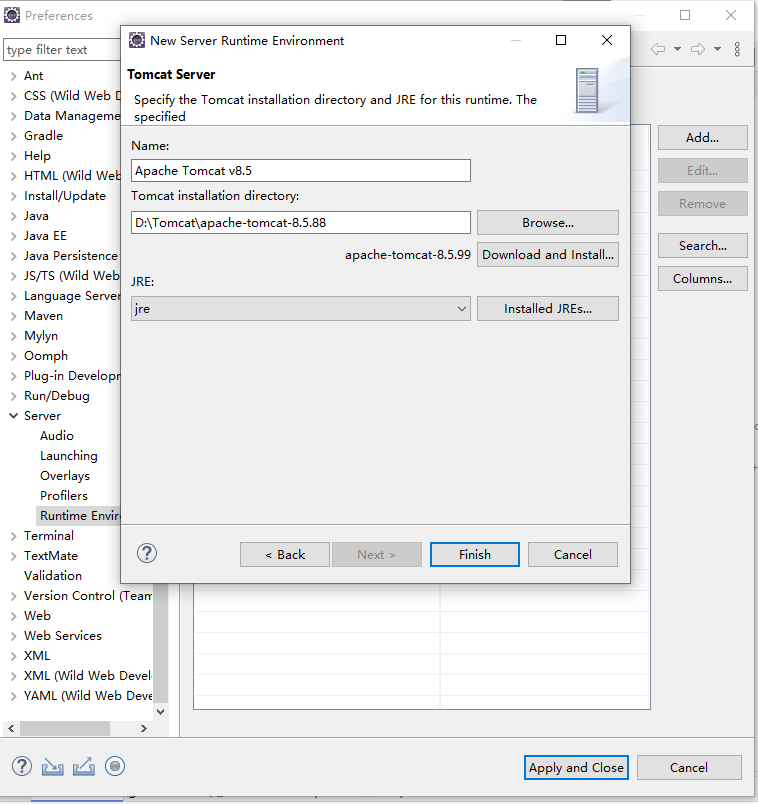This screenshot has height=804, width=758.
Task: Open the JRE combo box
Action: (301, 309)
